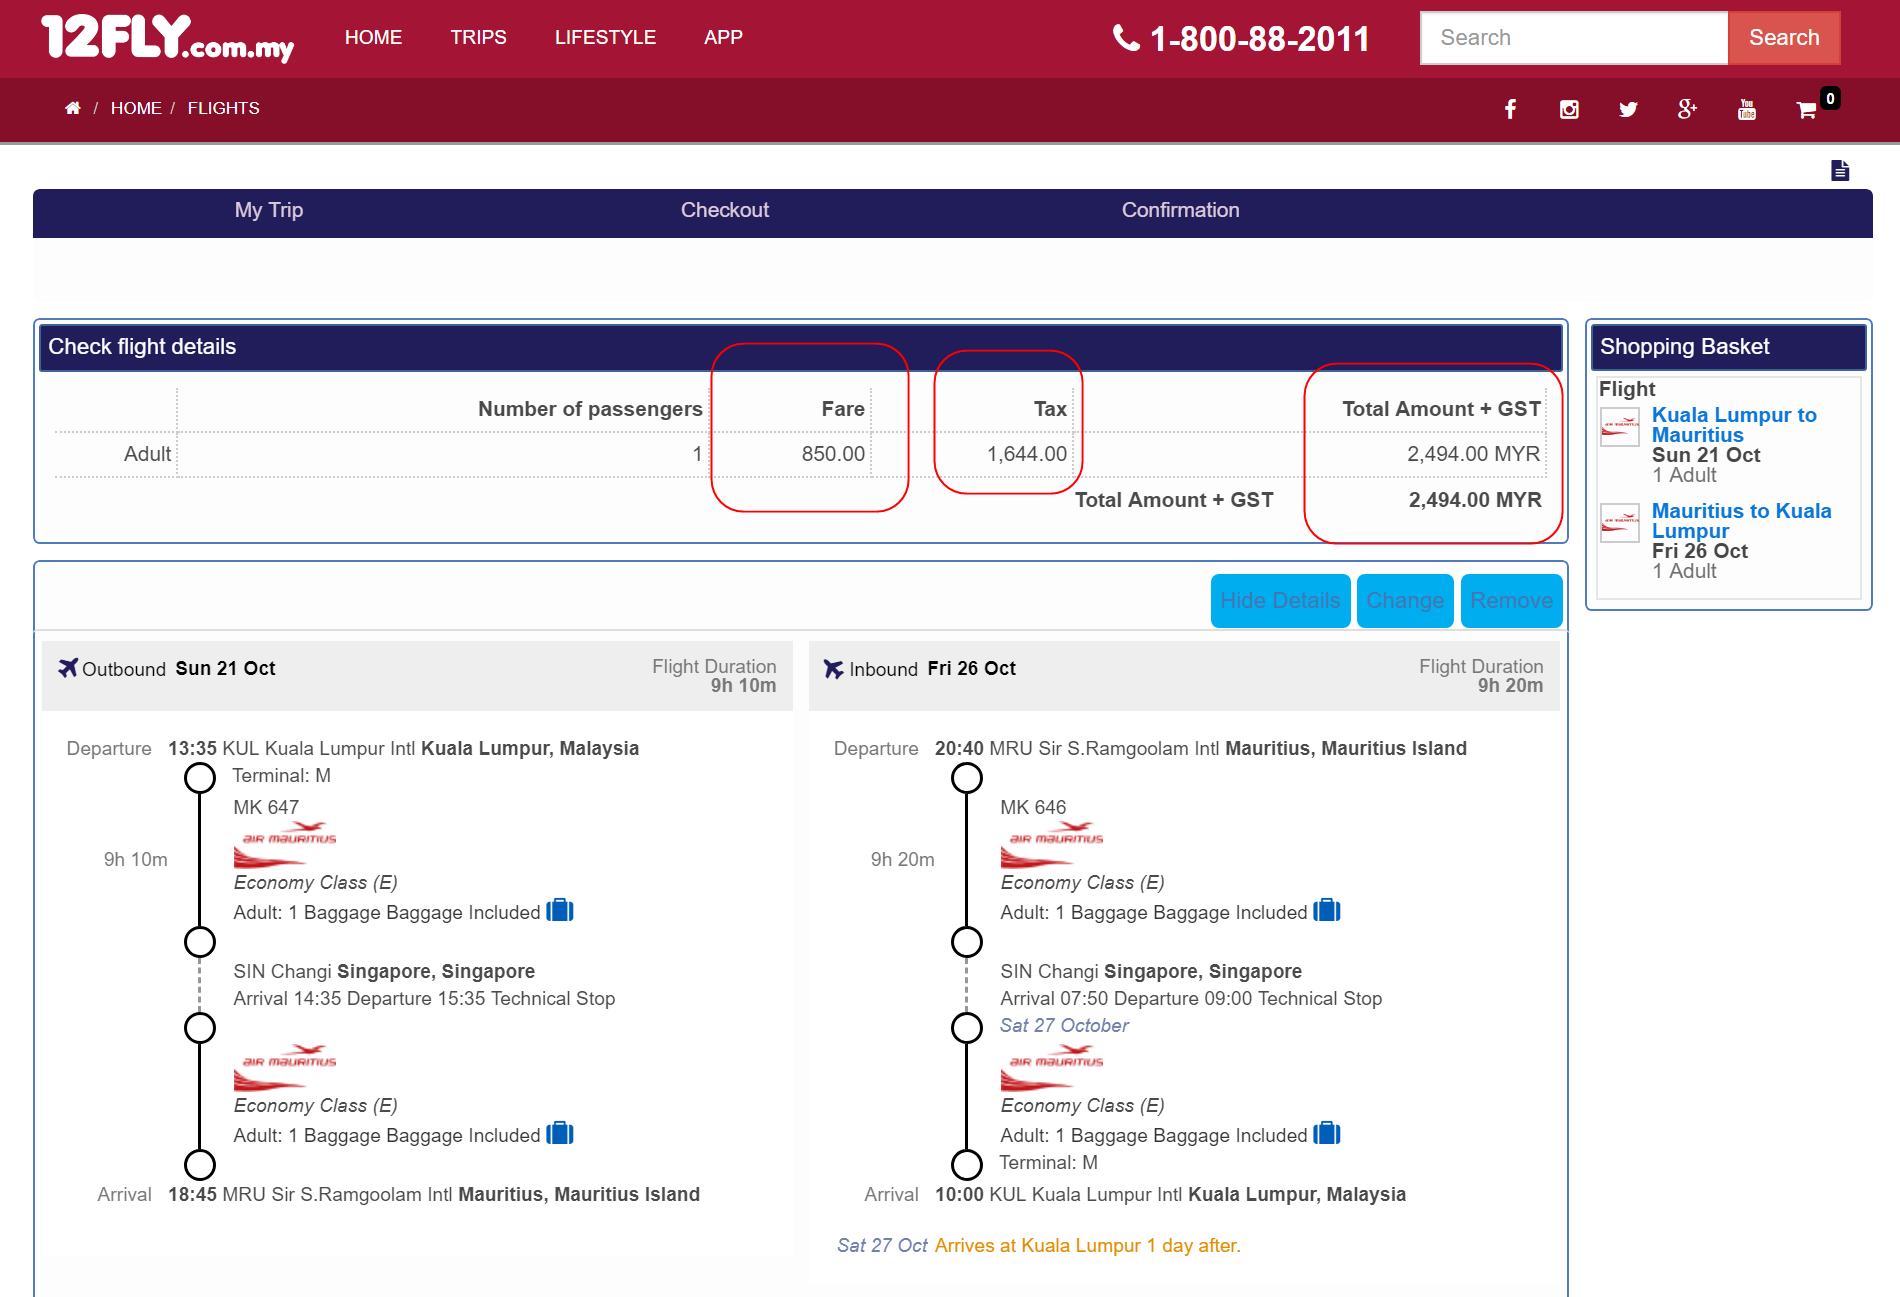Viewport: 1900px width, 1297px height.
Task: Click baggage icon on inbound MK 646 leg
Action: (1327, 911)
